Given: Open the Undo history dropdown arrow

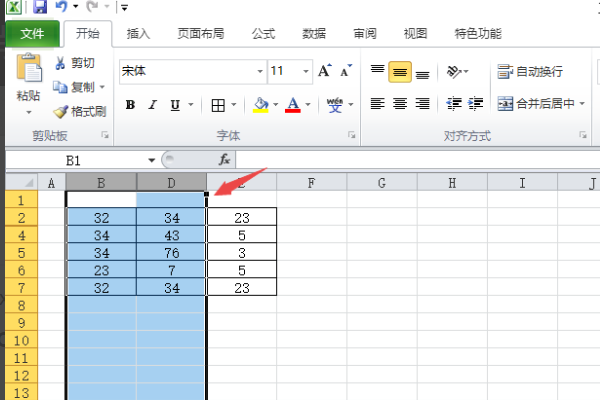Looking at the screenshot, I should pyautogui.click(x=76, y=7).
